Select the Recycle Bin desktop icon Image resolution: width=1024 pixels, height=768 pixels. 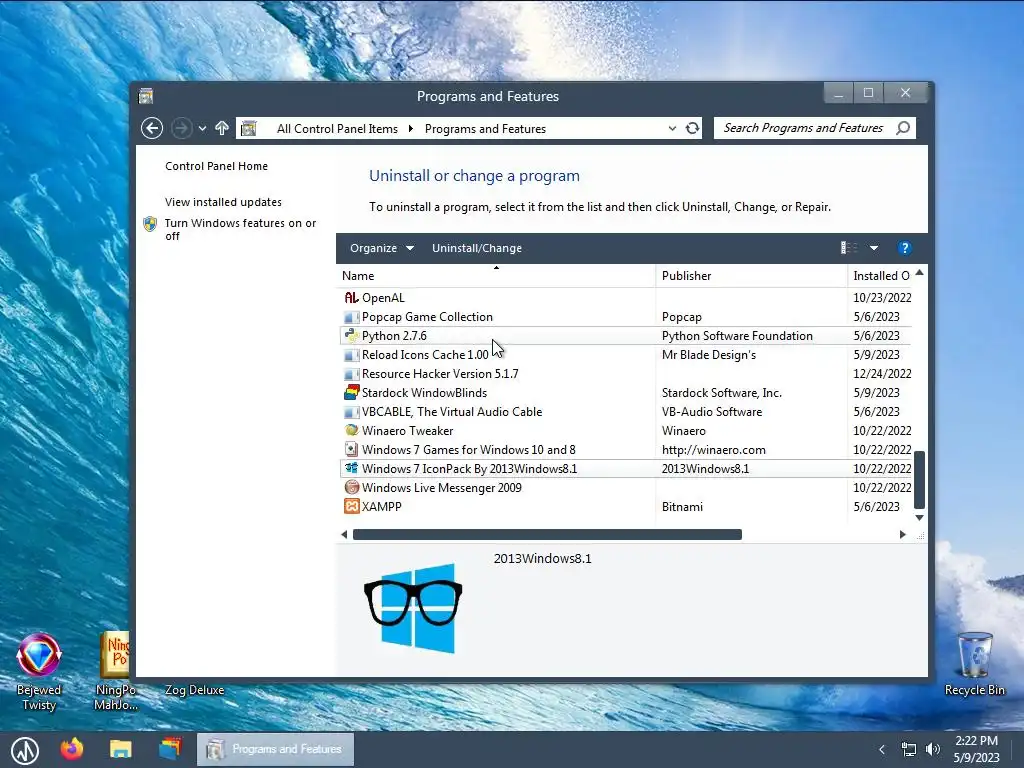(x=974, y=664)
